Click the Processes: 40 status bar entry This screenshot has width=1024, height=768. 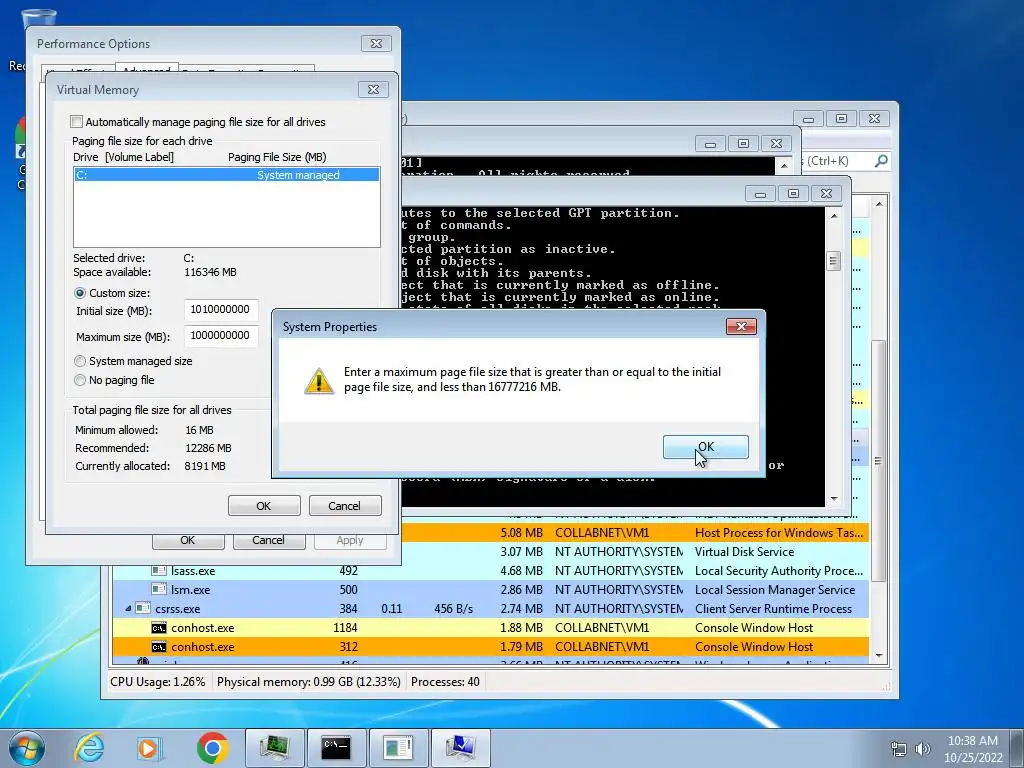pyautogui.click(x=445, y=682)
